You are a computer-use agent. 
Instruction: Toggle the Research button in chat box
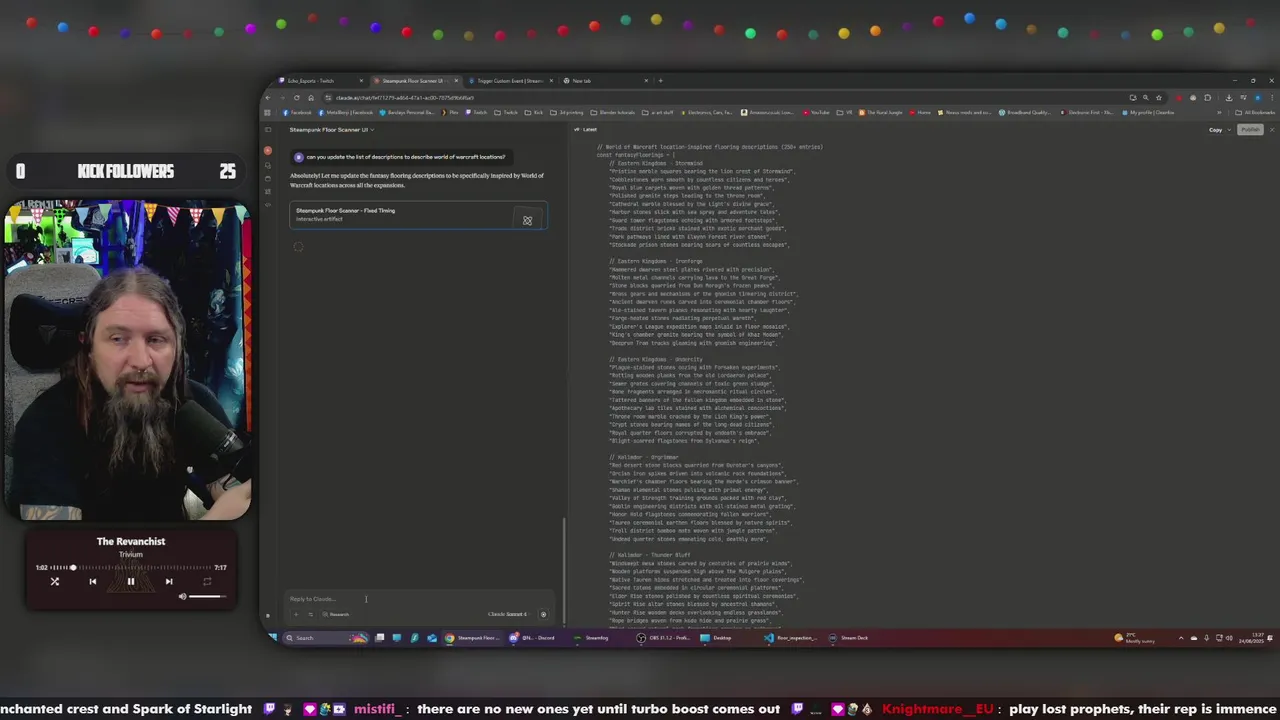coord(336,614)
